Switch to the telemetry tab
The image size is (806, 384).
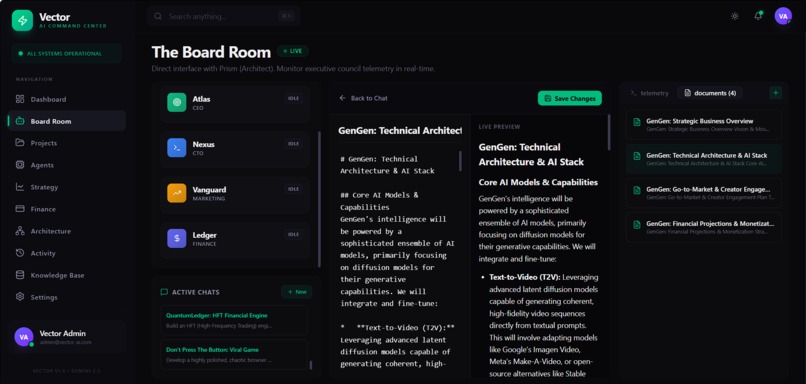pyautogui.click(x=650, y=93)
